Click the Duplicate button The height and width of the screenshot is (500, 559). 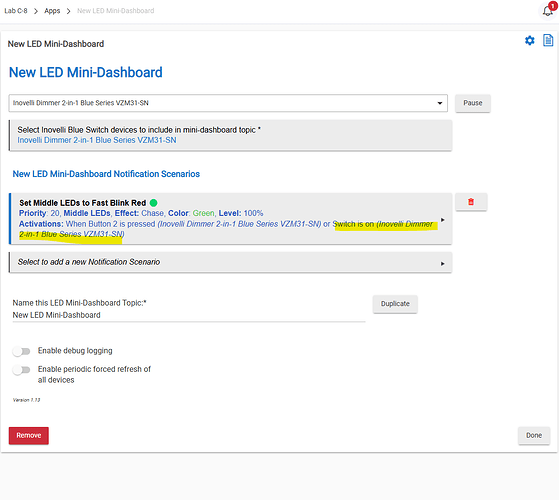click(395, 304)
